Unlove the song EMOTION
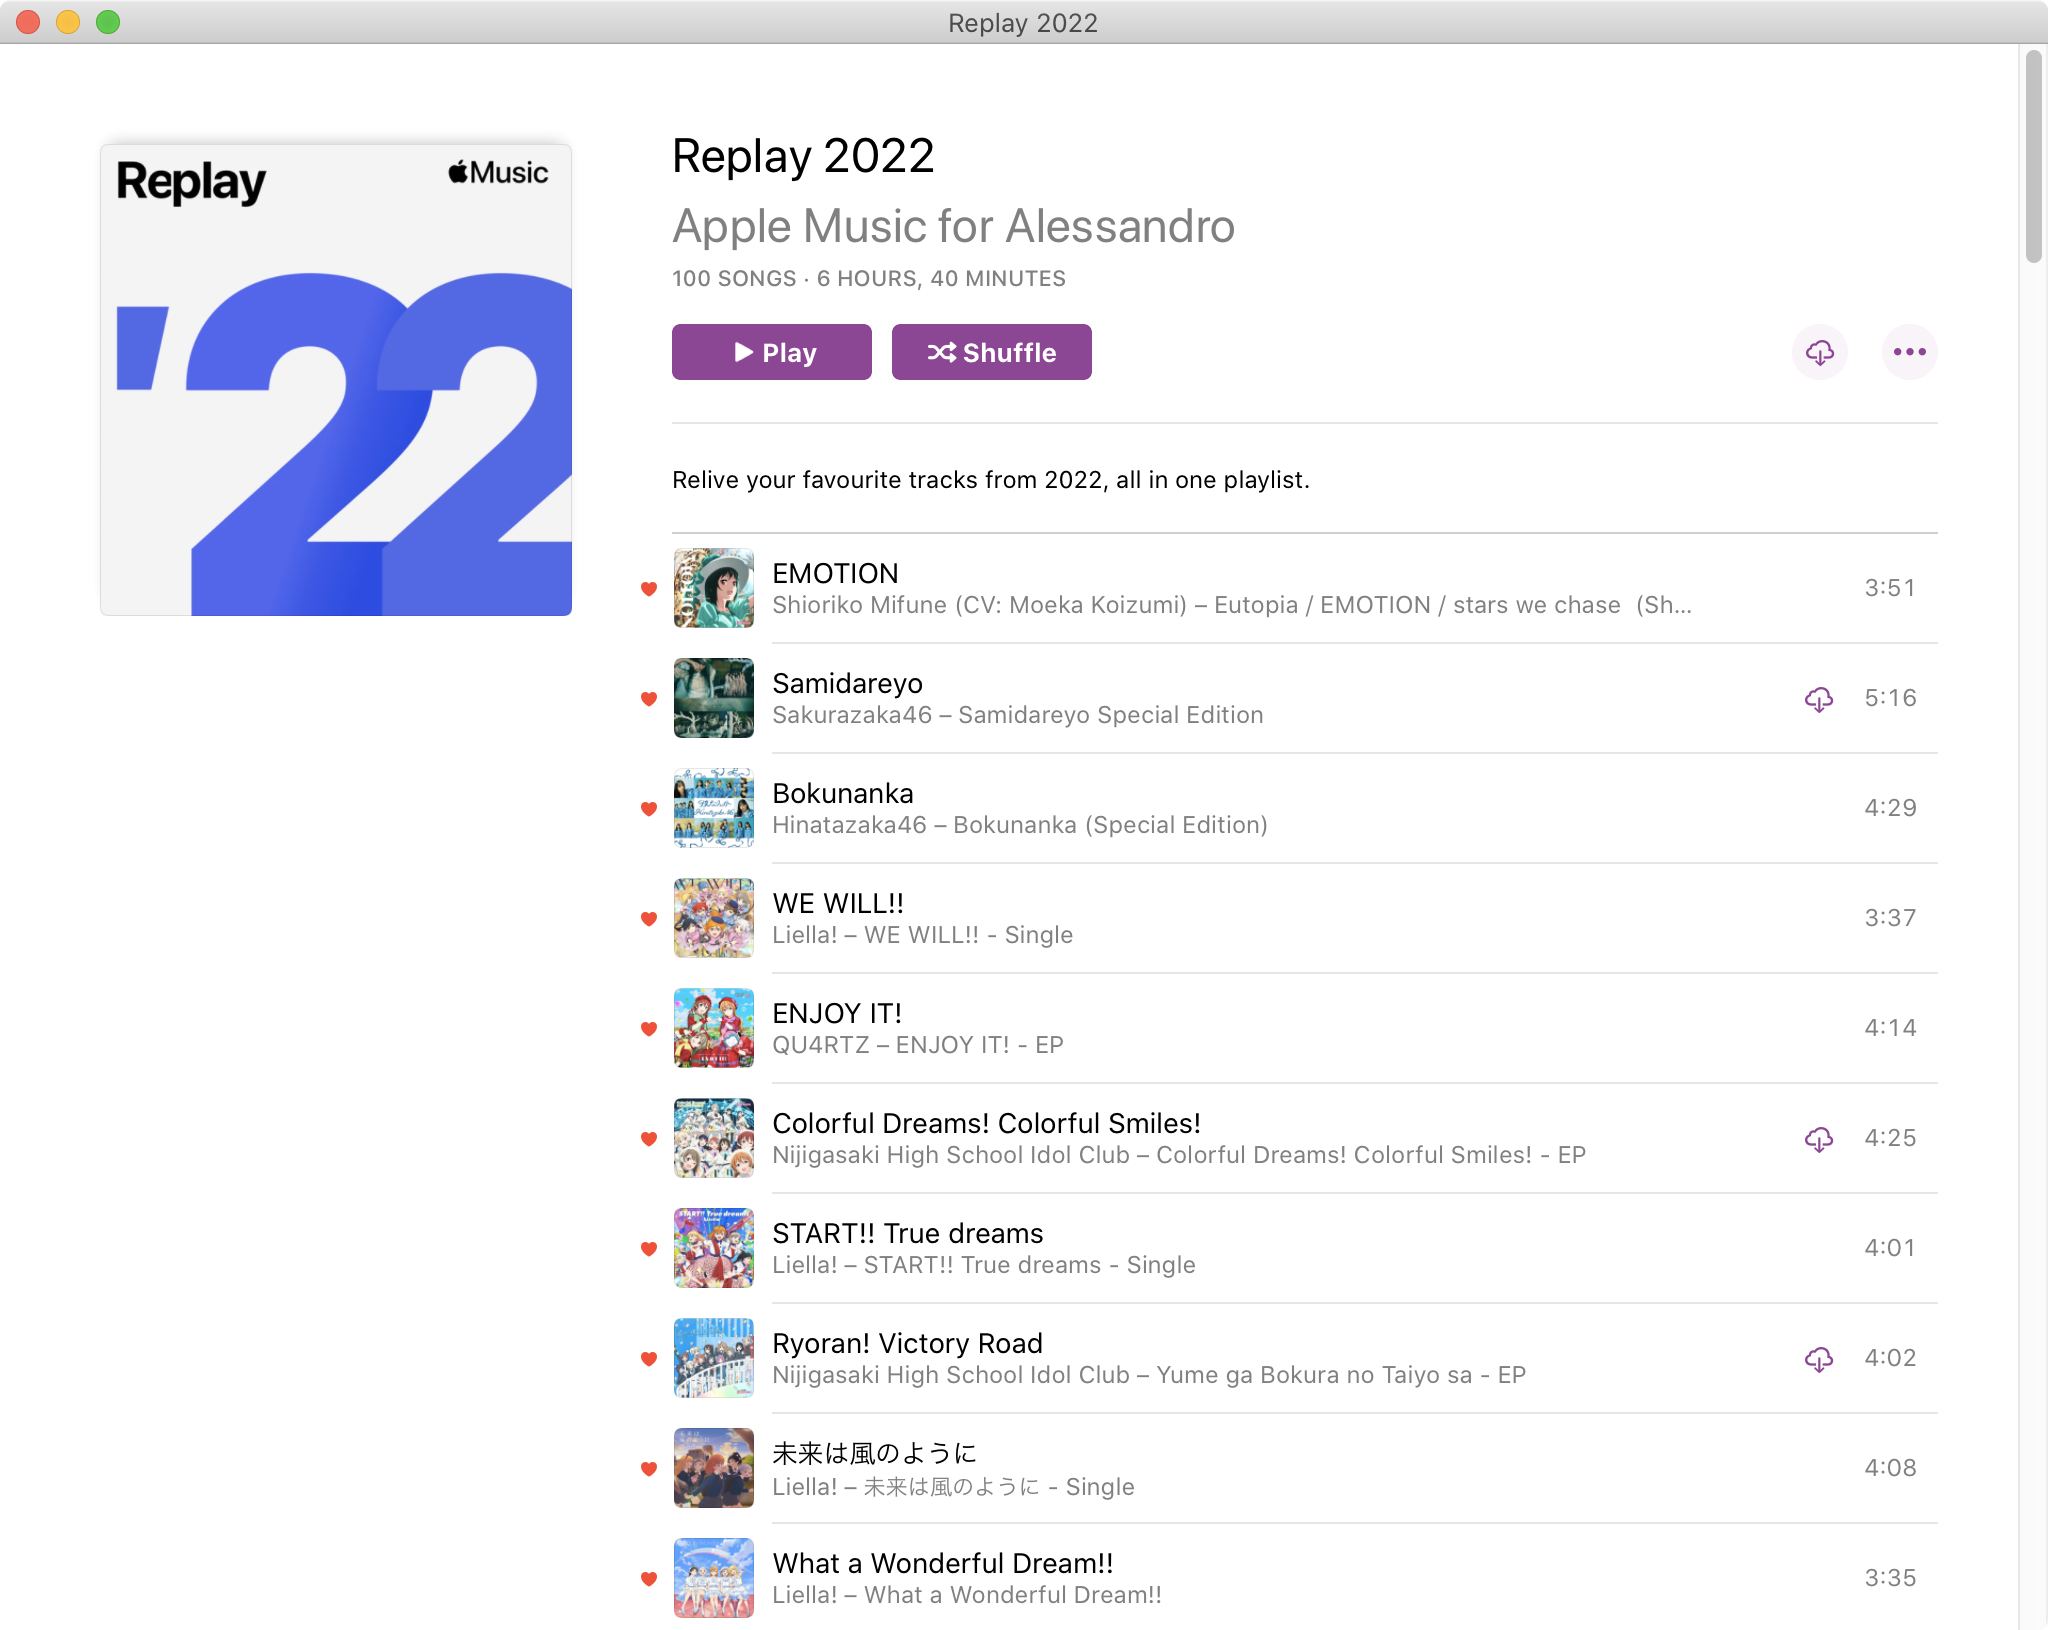This screenshot has height=1630, width=2048. pos(649,588)
